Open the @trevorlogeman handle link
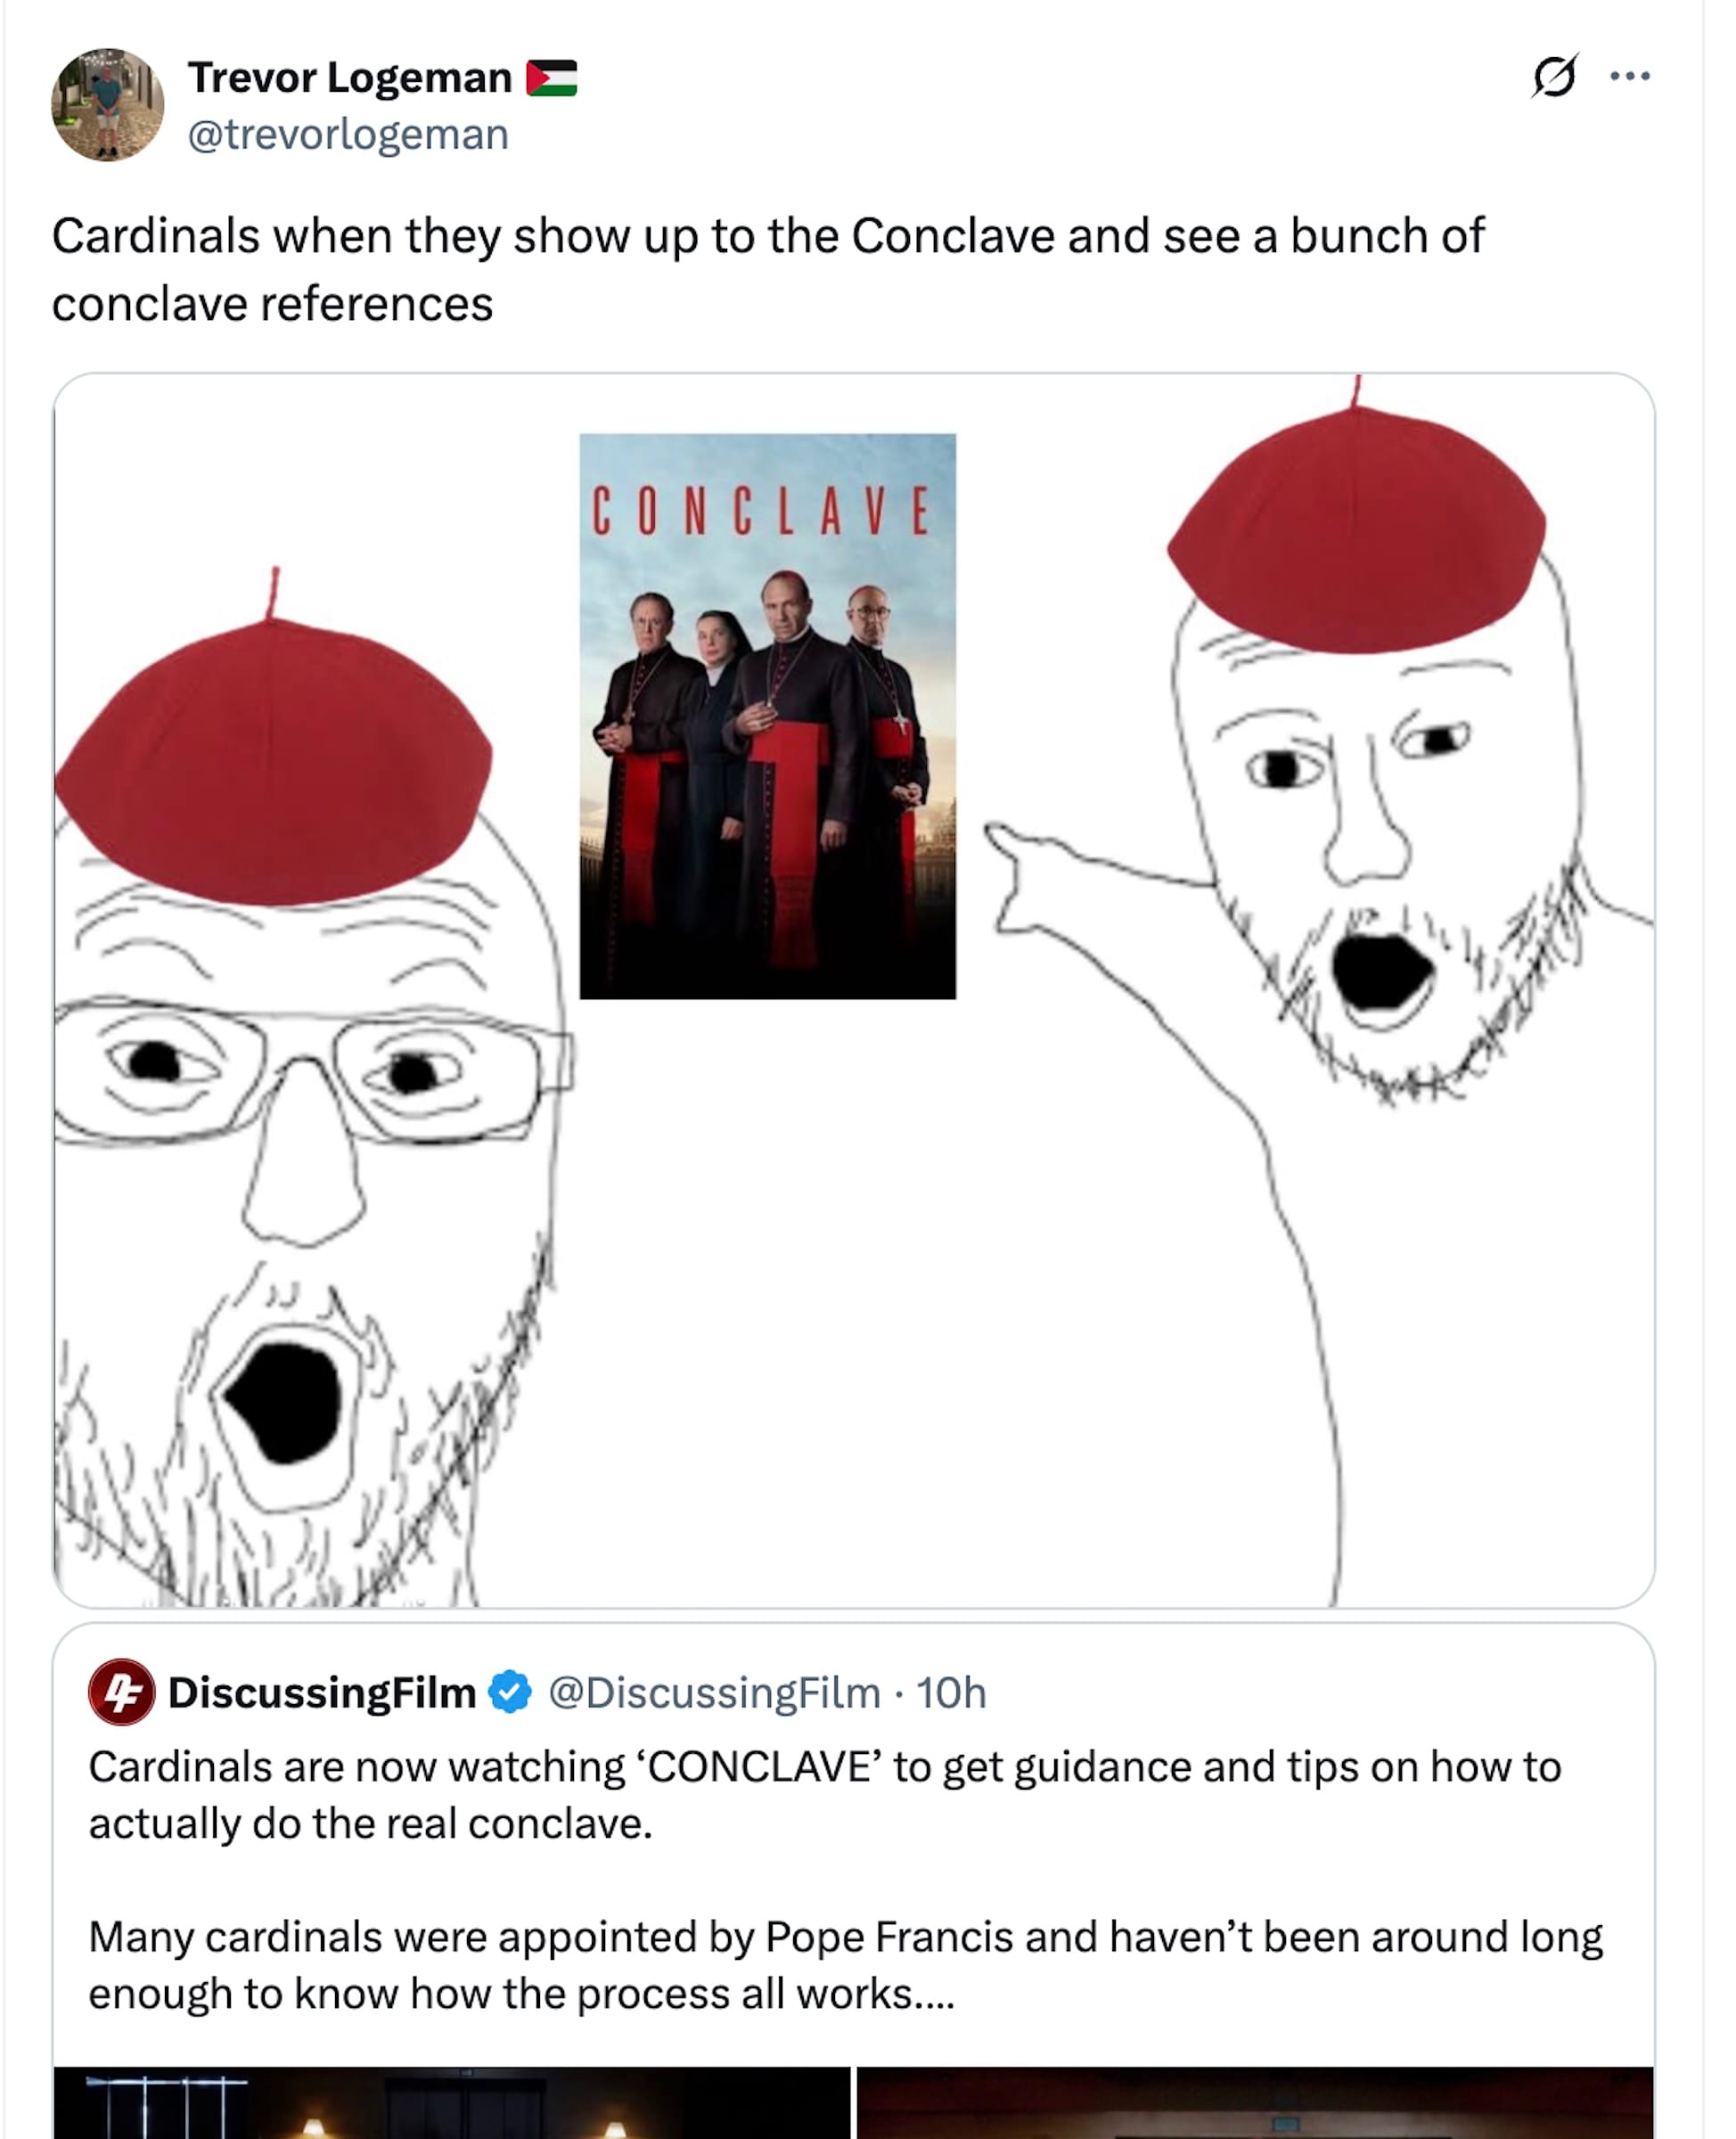This screenshot has height=2139, width=1736. pos(348,135)
